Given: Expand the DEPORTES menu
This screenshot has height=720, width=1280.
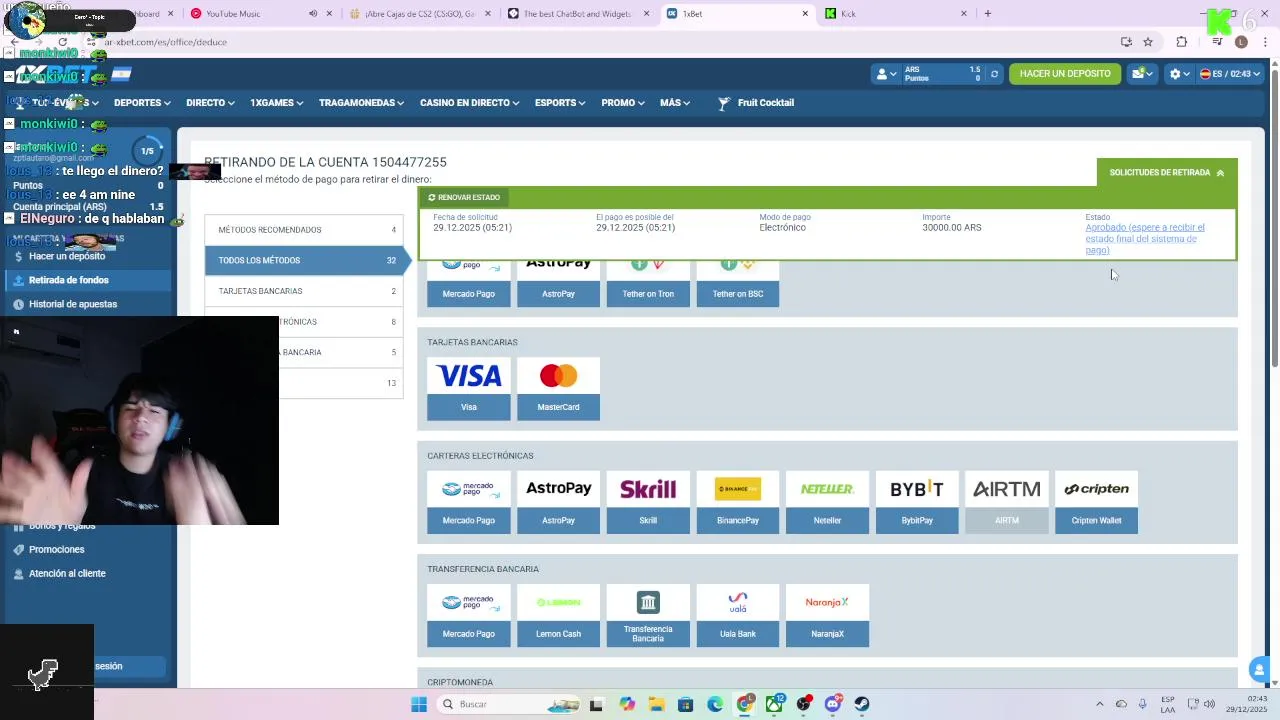Looking at the screenshot, I should click(141, 103).
